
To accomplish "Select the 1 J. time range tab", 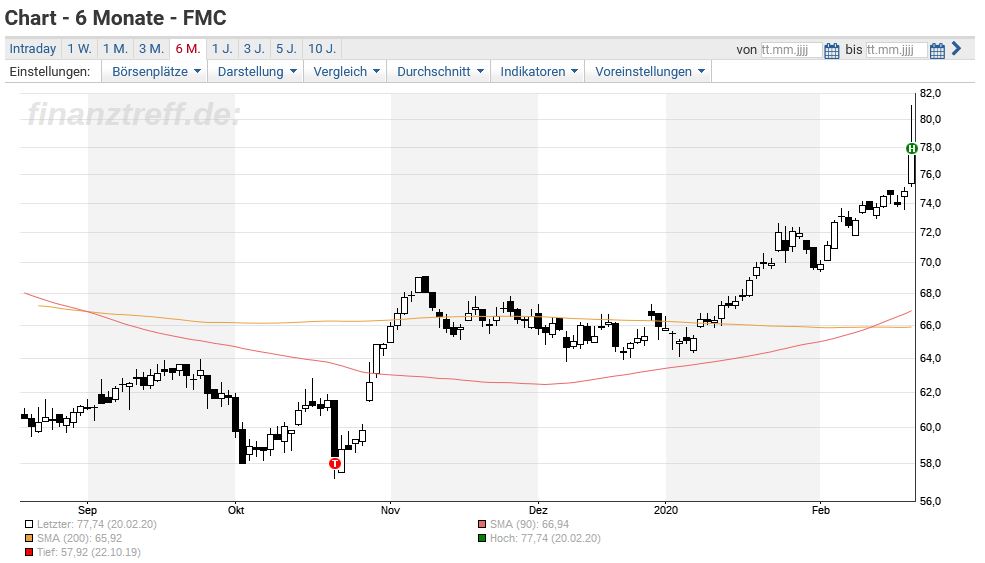I will click(222, 49).
